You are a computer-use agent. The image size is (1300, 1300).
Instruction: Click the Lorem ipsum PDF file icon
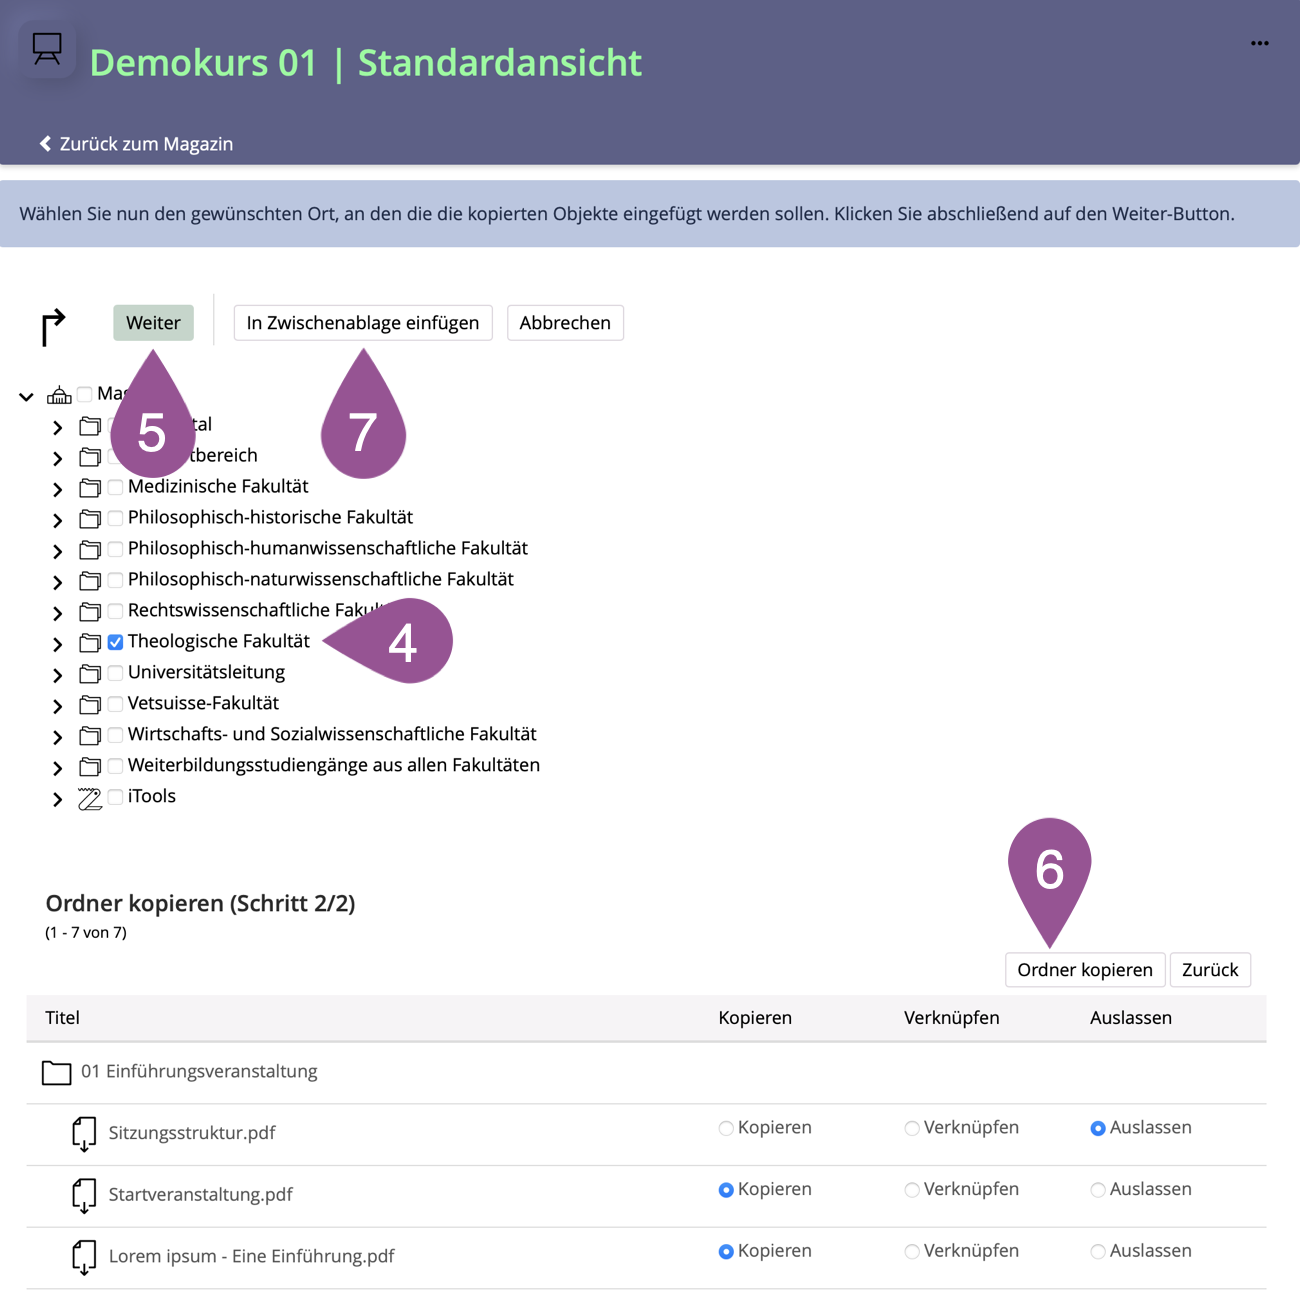click(84, 1257)
